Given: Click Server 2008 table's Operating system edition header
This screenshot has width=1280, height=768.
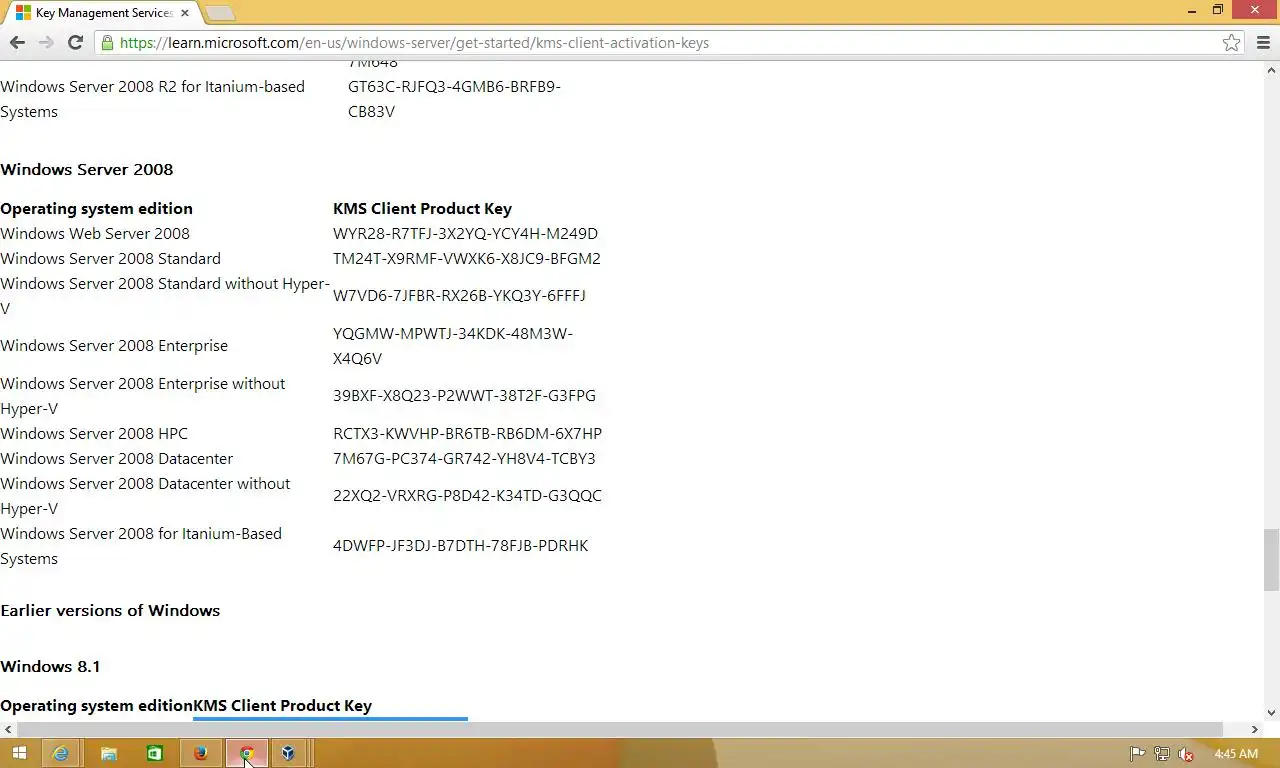Looking at the screenshot, I should click(x=96, y=208).
